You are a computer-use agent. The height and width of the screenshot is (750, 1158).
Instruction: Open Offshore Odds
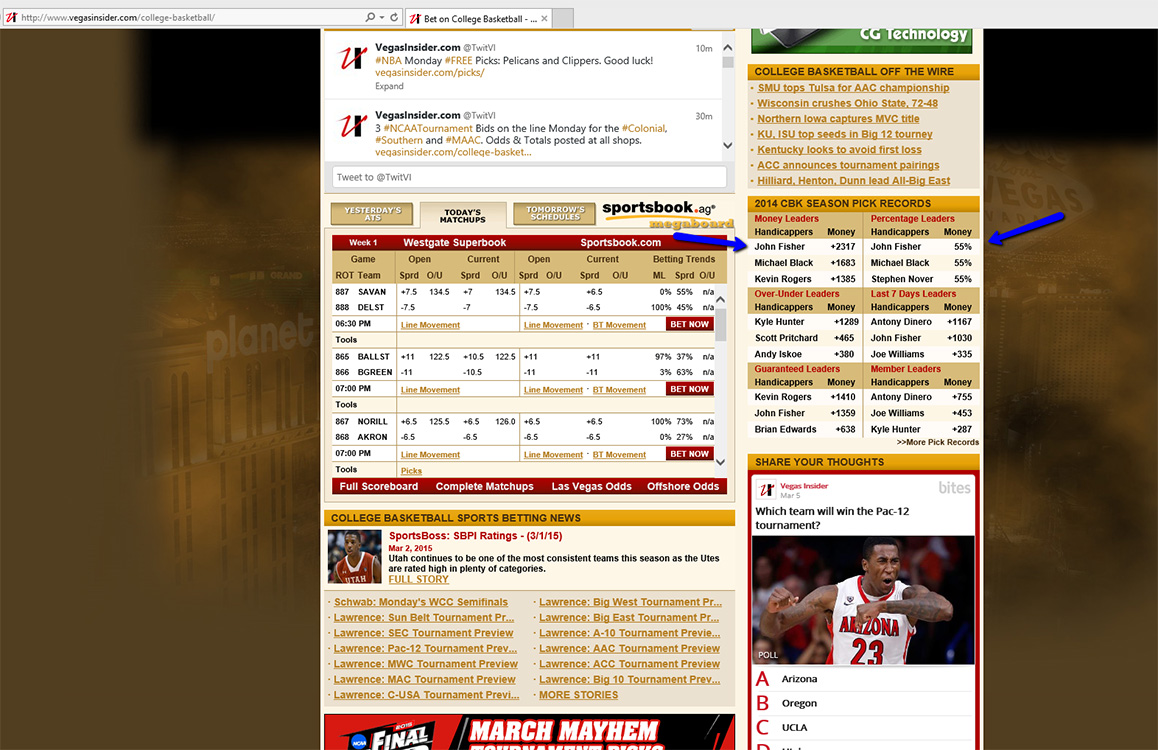coord(683,486)
